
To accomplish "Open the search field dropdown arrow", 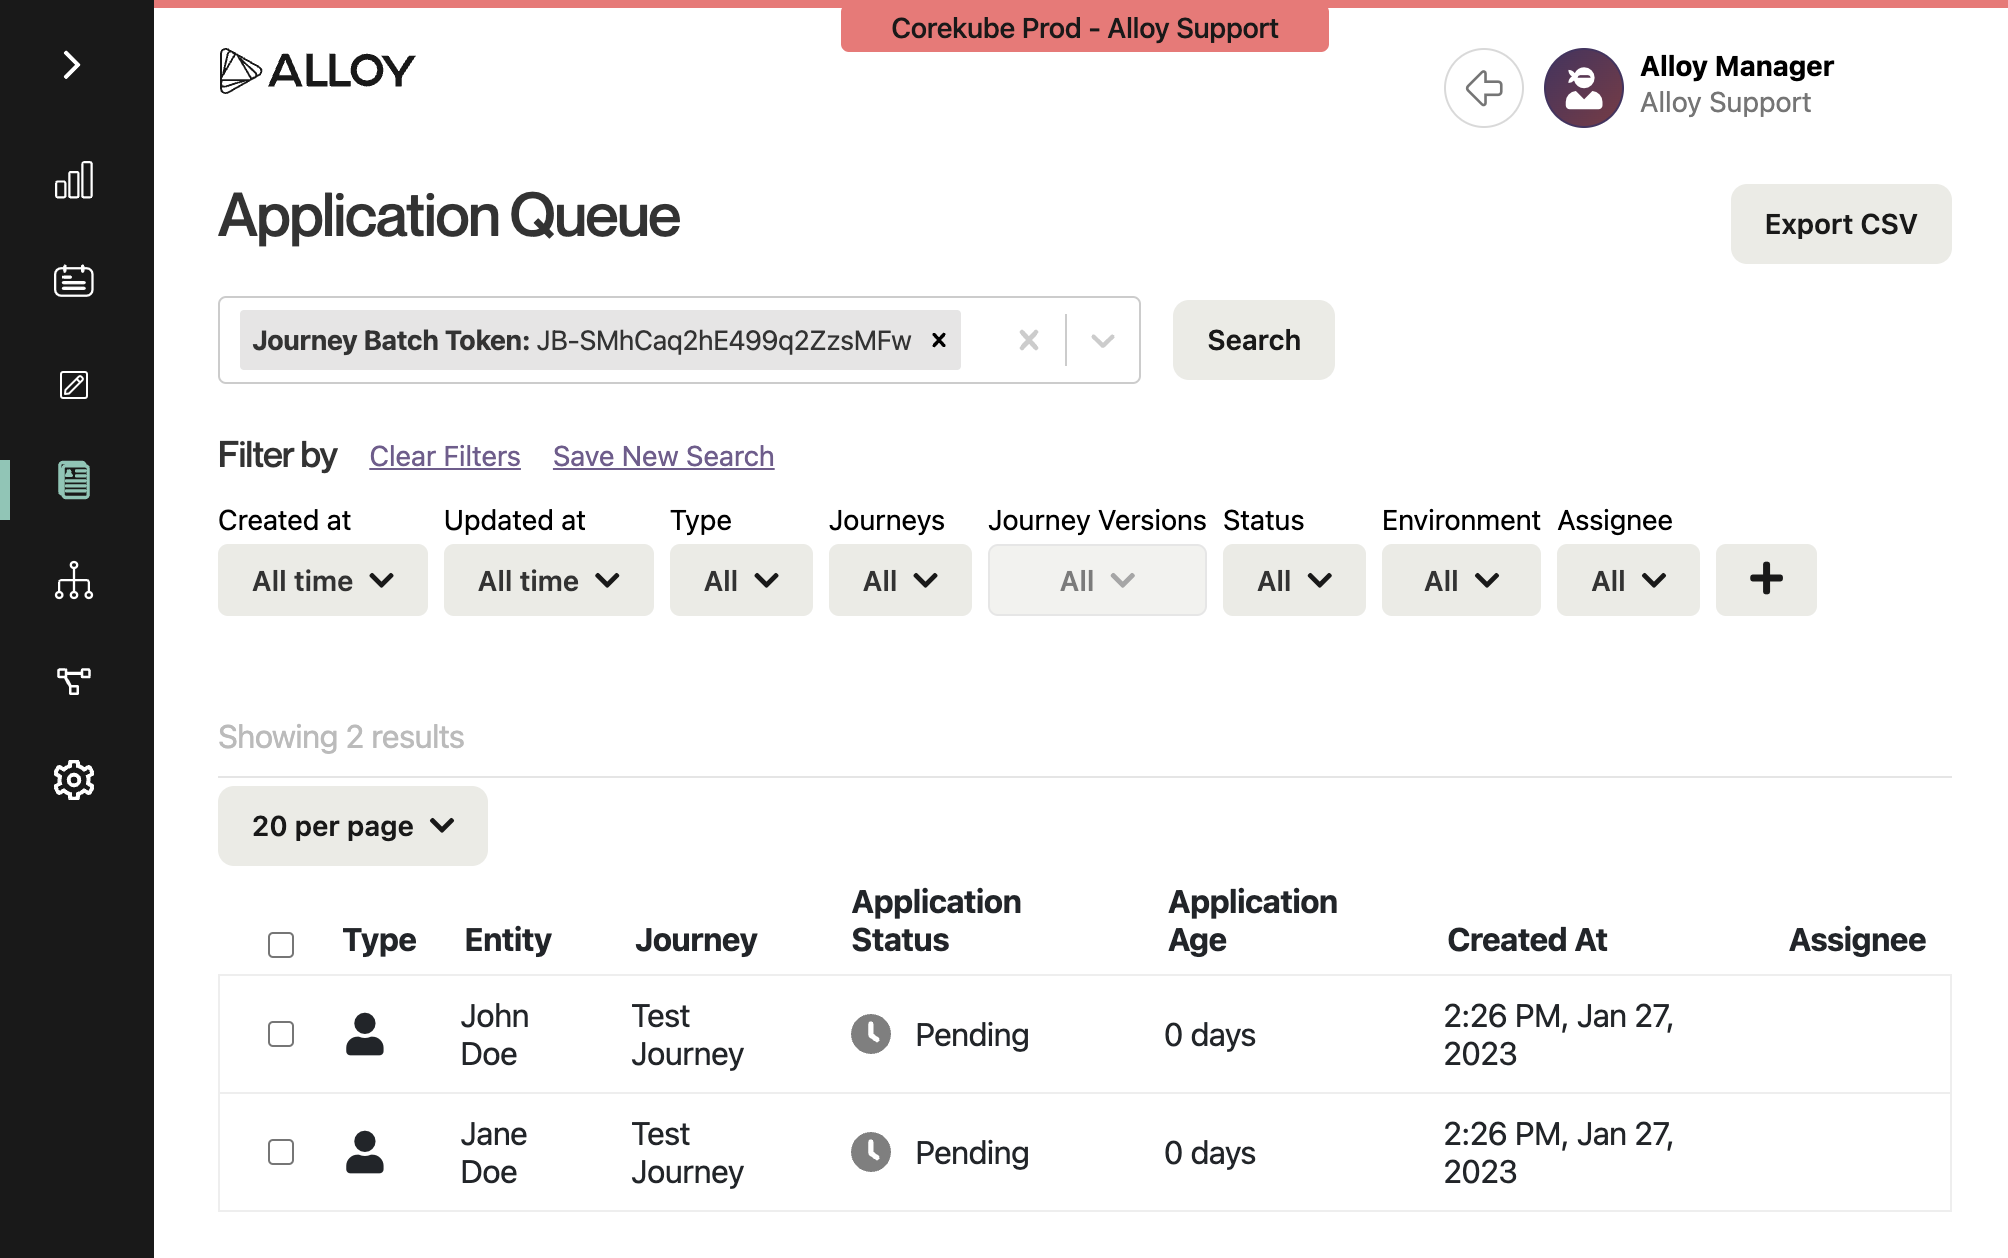I will (1103, 340).
